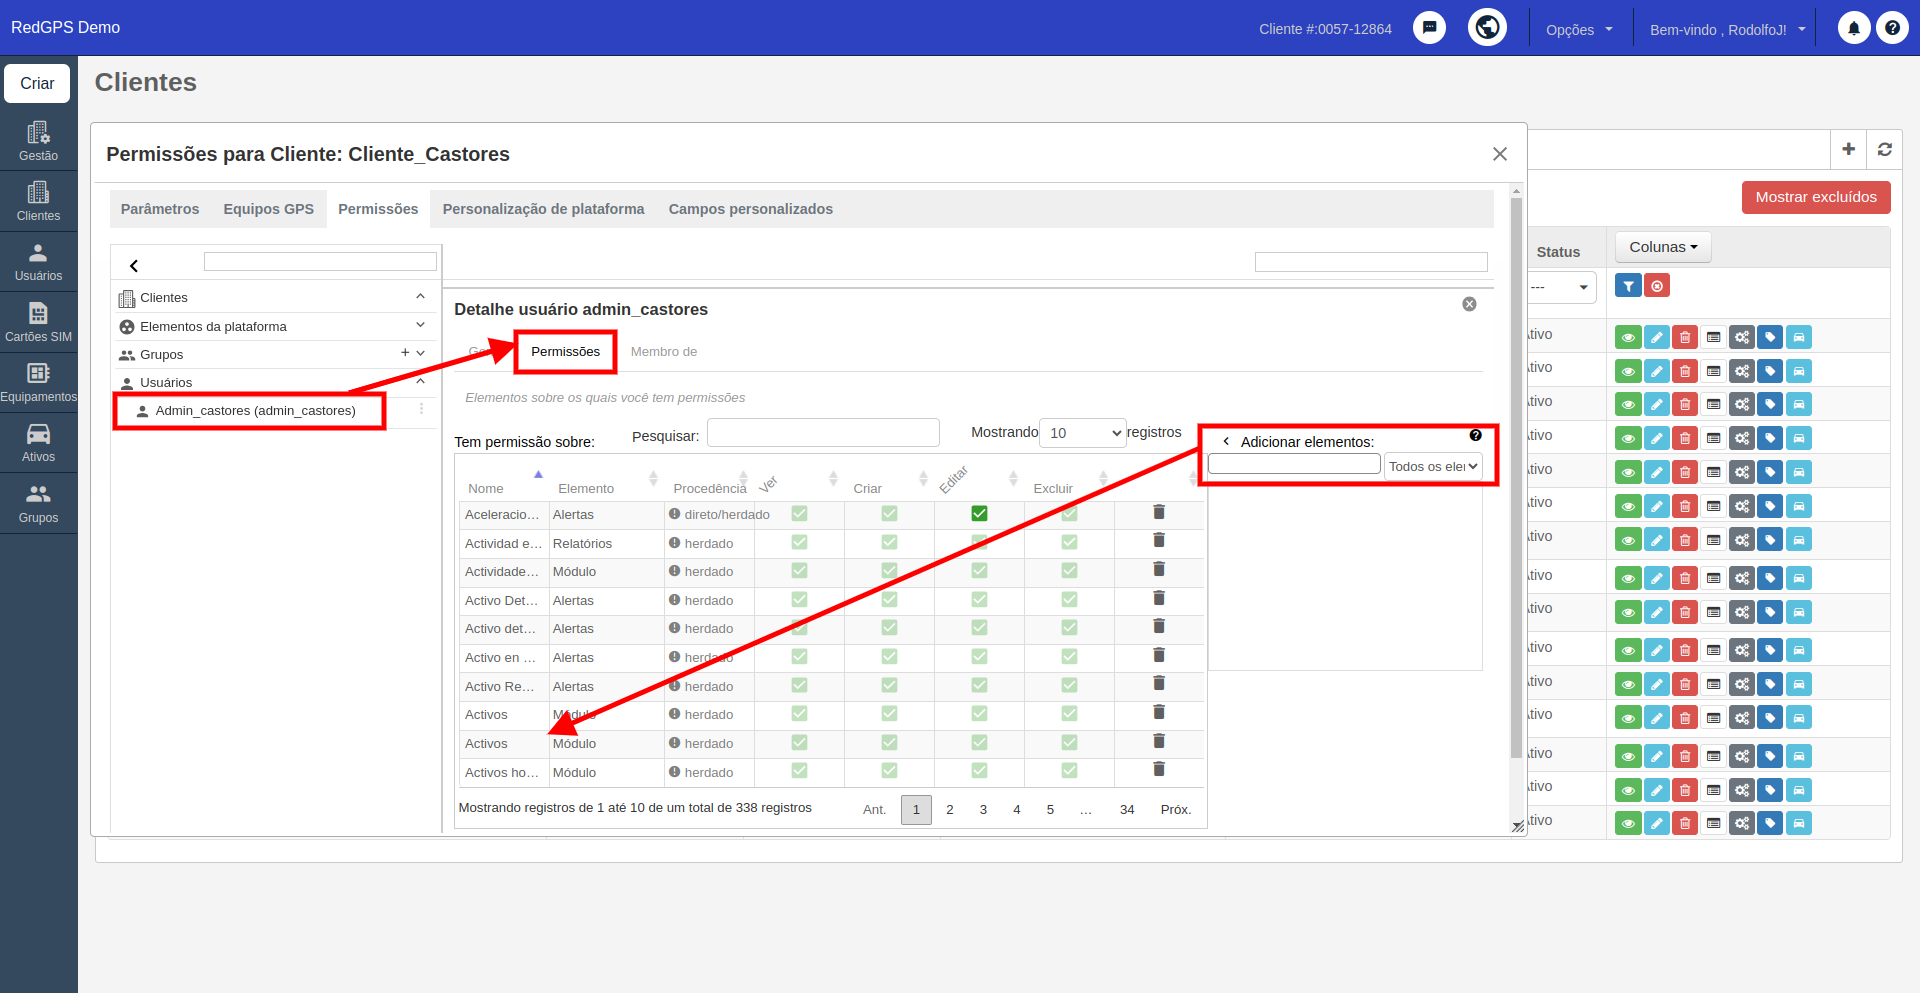This screenshot has height=993, width=1920.
Task: Open the notifications bell
Action: point(1854,28)
